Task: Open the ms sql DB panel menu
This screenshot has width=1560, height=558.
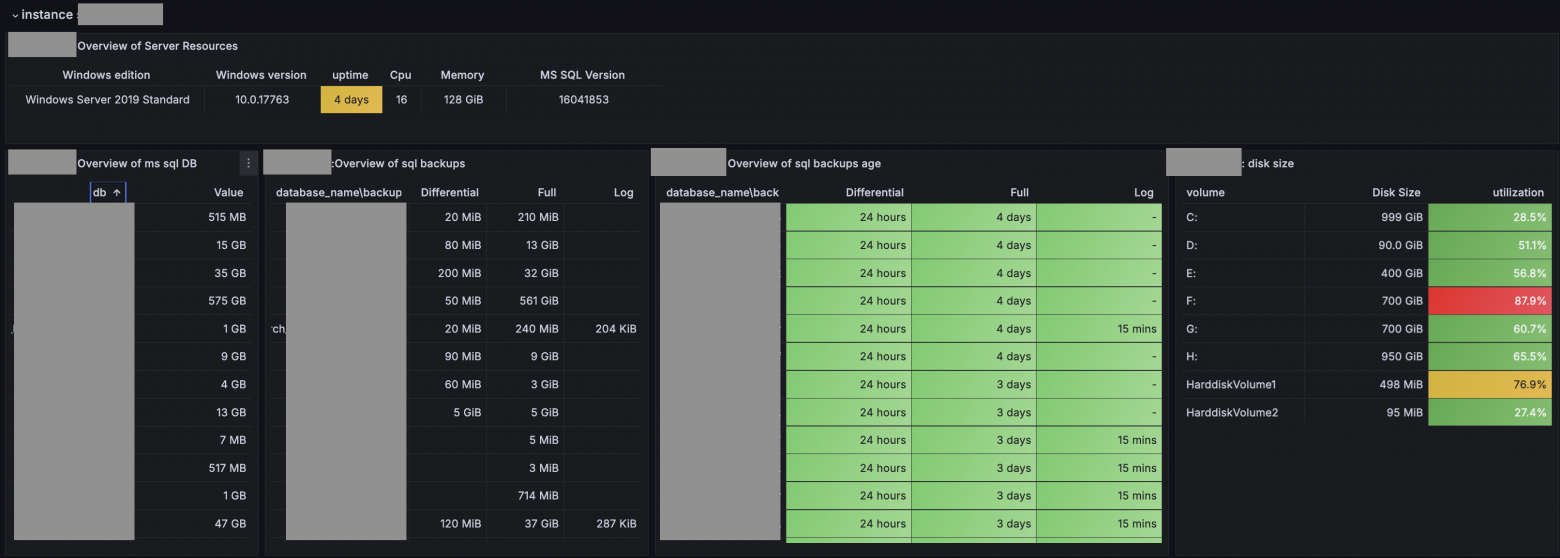Action: coord(249,163)
